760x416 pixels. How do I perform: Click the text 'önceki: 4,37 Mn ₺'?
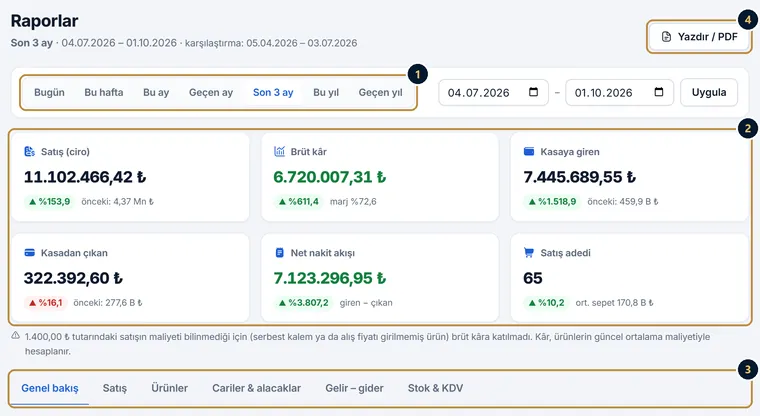117,202
